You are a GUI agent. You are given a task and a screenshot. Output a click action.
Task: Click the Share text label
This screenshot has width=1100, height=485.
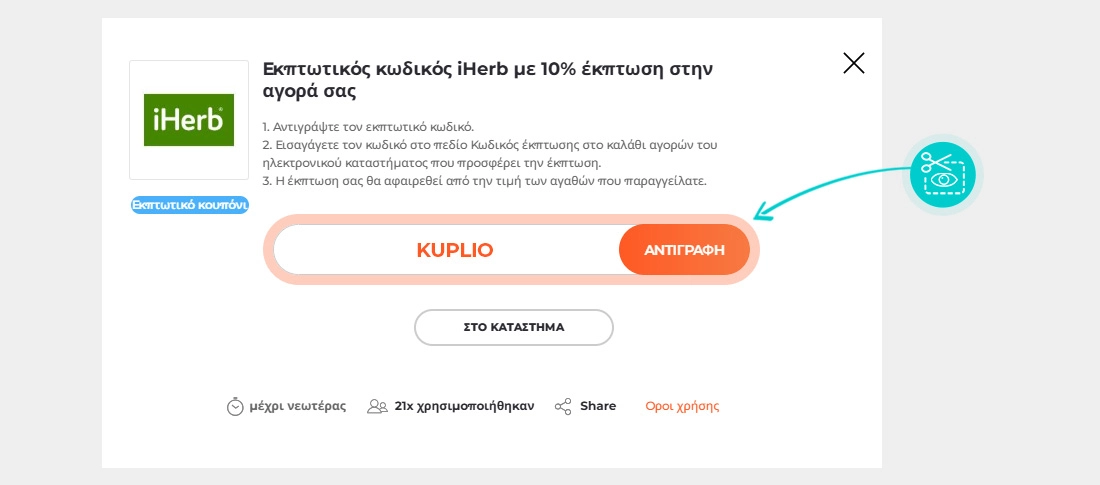[598, 406]
